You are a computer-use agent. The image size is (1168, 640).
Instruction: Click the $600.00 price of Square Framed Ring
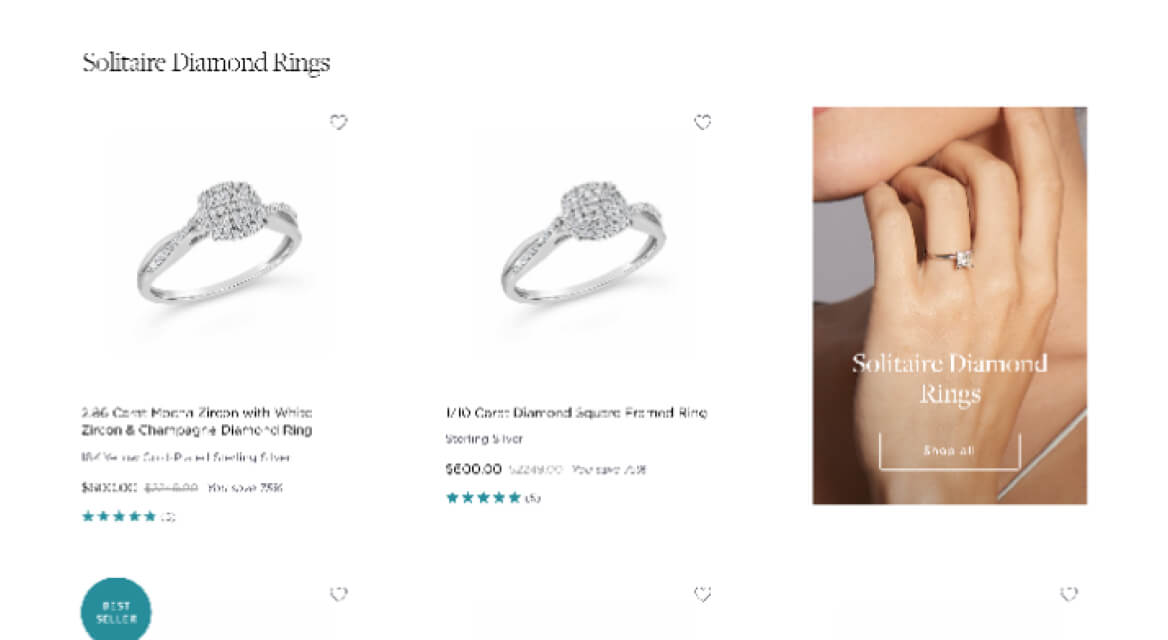(x=474, y=469)
